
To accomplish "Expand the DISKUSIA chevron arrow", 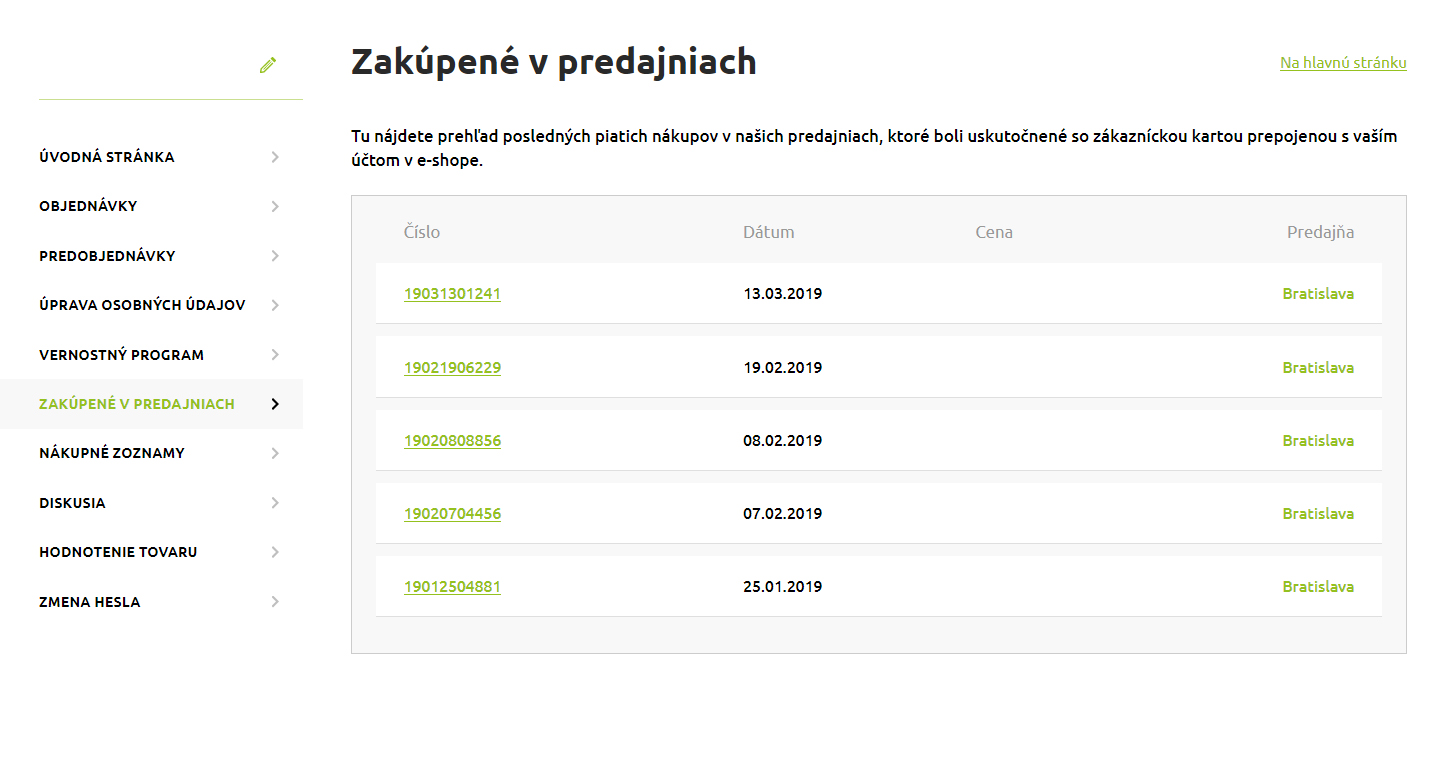I will click(x=275, y=502).
